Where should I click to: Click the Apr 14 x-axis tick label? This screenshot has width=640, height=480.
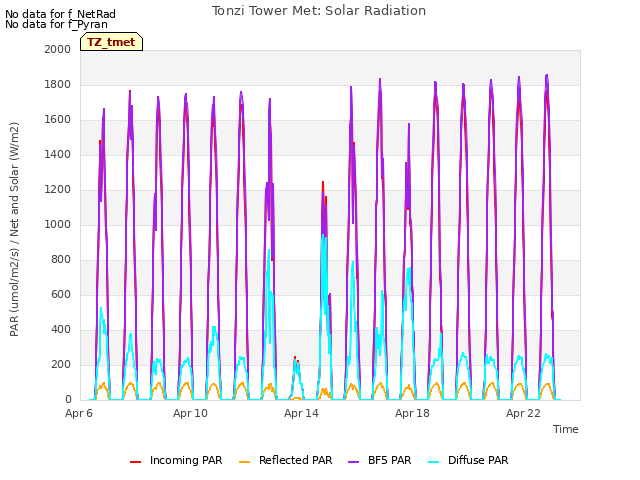coord(301,413)
